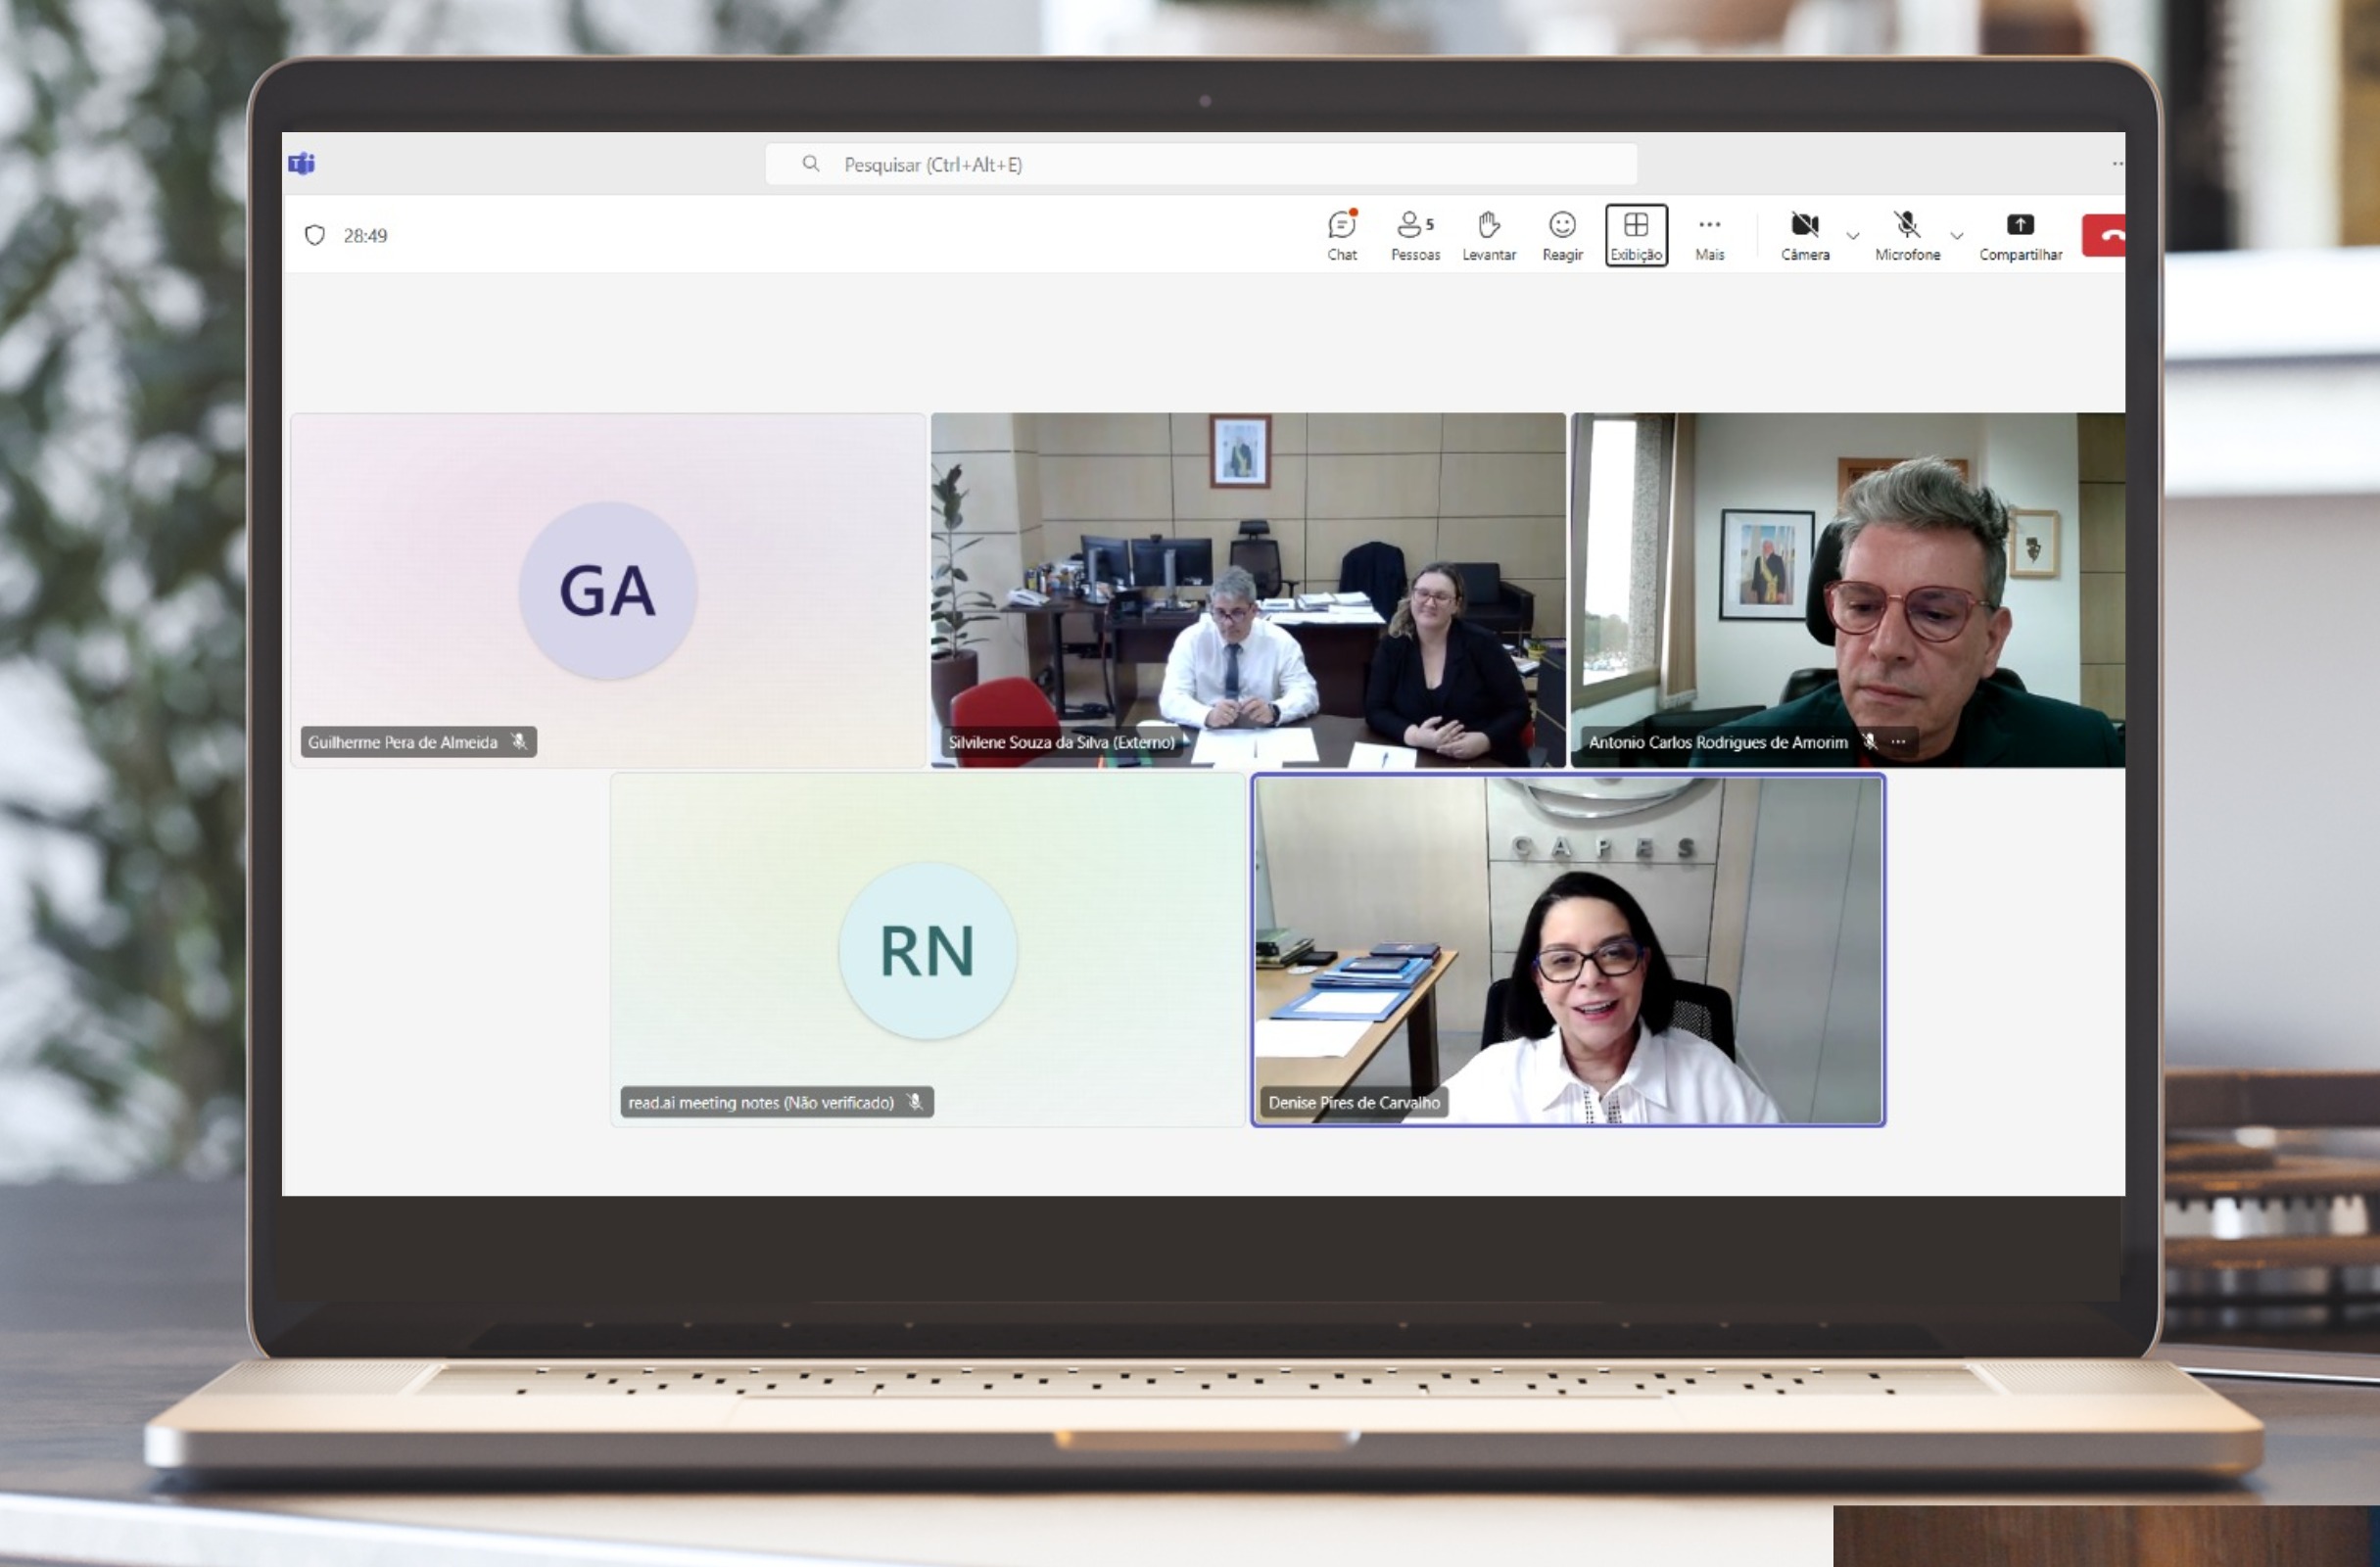Expand the Câmera options chevron
The width and height of the screenshot is (2380, 1567).
pyautogui.click(x=1853, y=236)
